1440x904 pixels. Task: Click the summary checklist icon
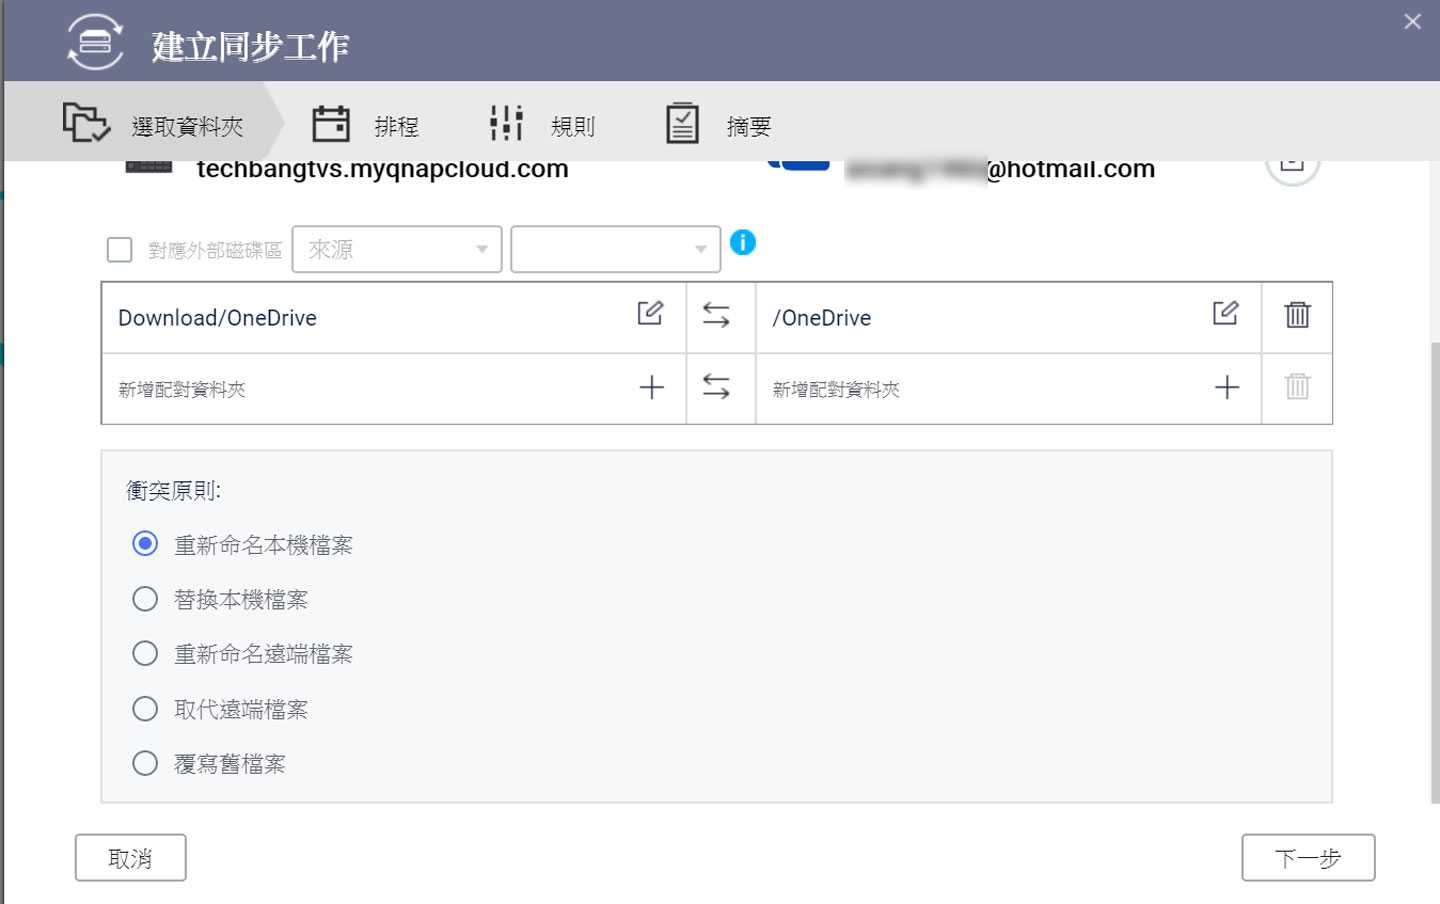[682, 123]
